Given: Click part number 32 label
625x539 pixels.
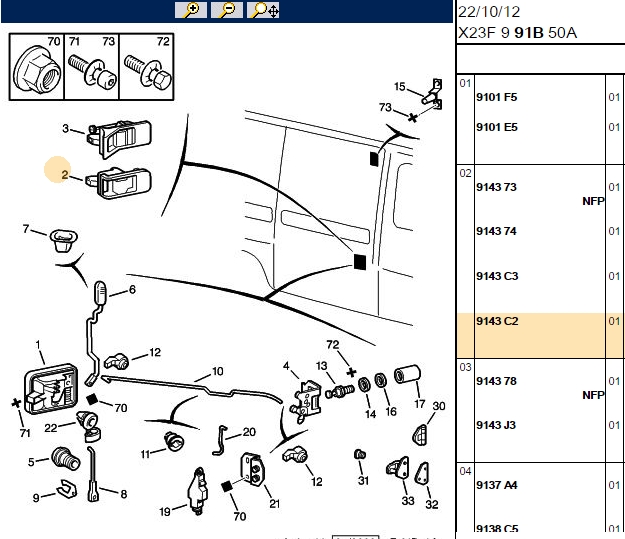Looking at the screenshot, I should [x=432, y=504].
